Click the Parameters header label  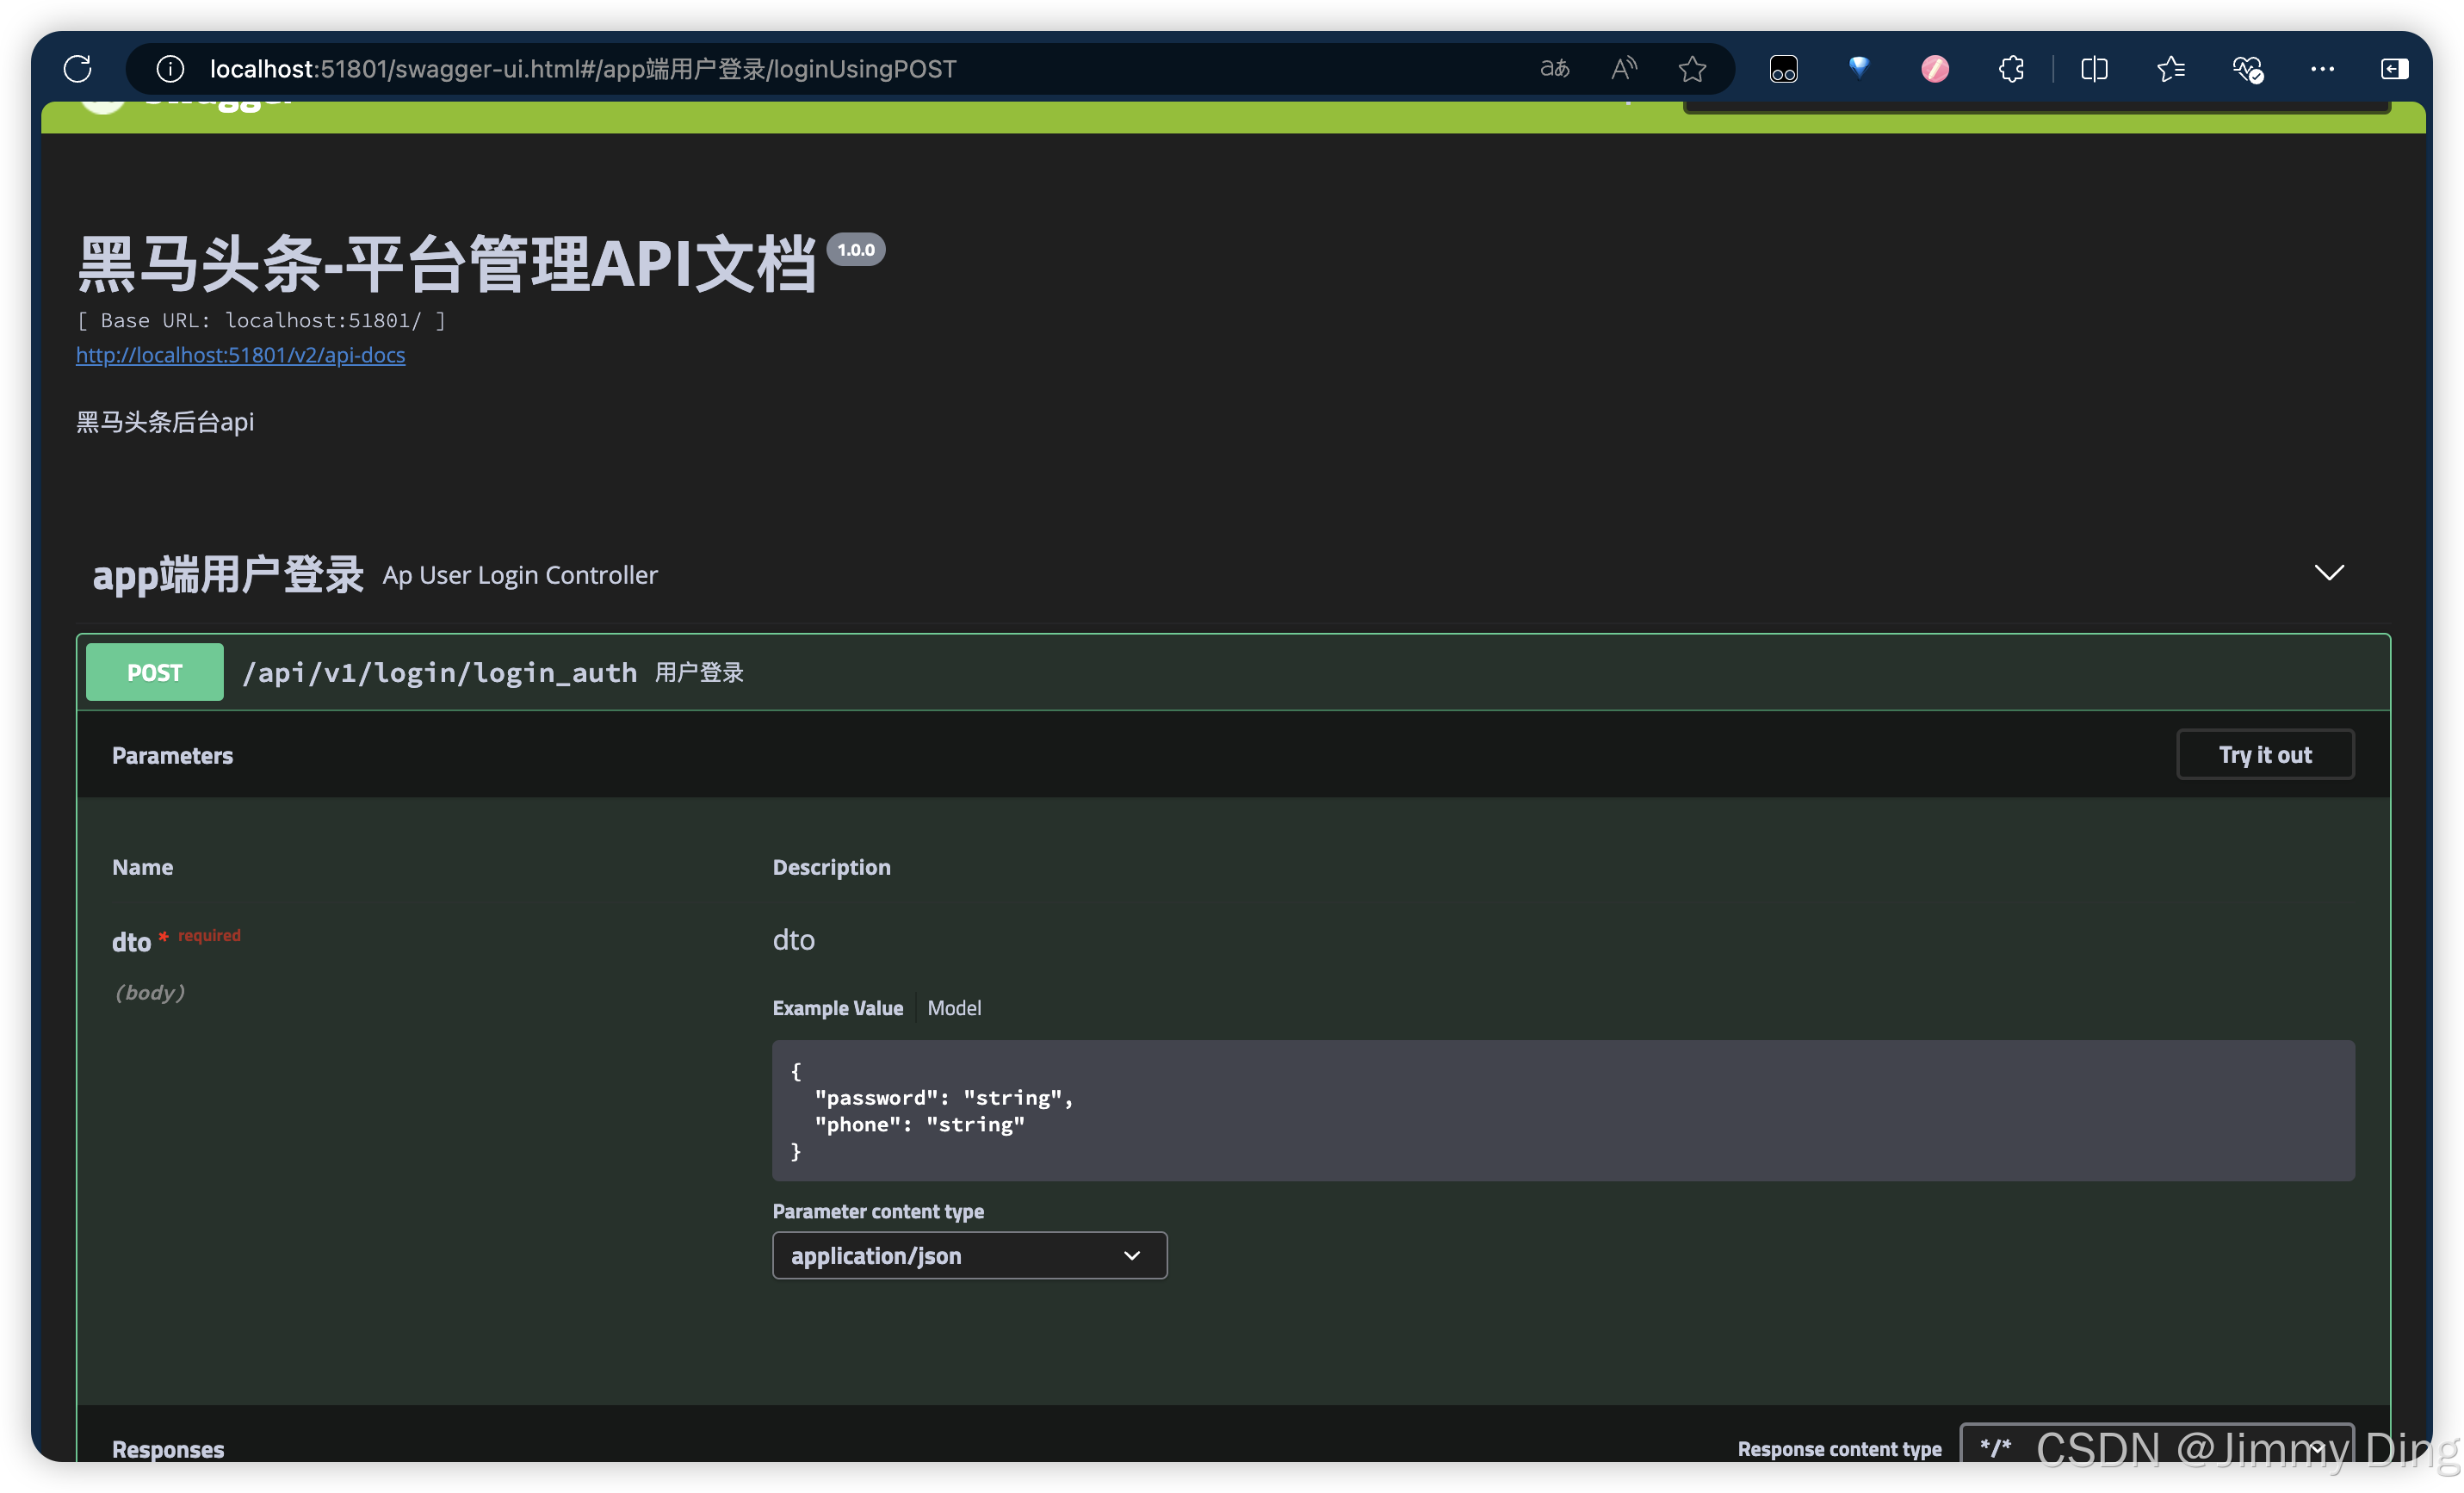(x=172, y=756)
